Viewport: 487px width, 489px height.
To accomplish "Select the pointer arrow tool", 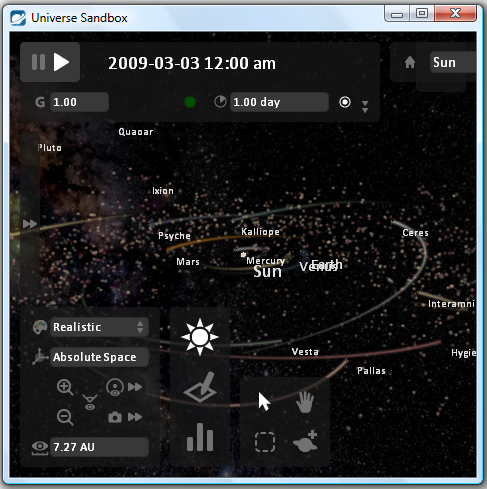I will click(x=264, y=402).
